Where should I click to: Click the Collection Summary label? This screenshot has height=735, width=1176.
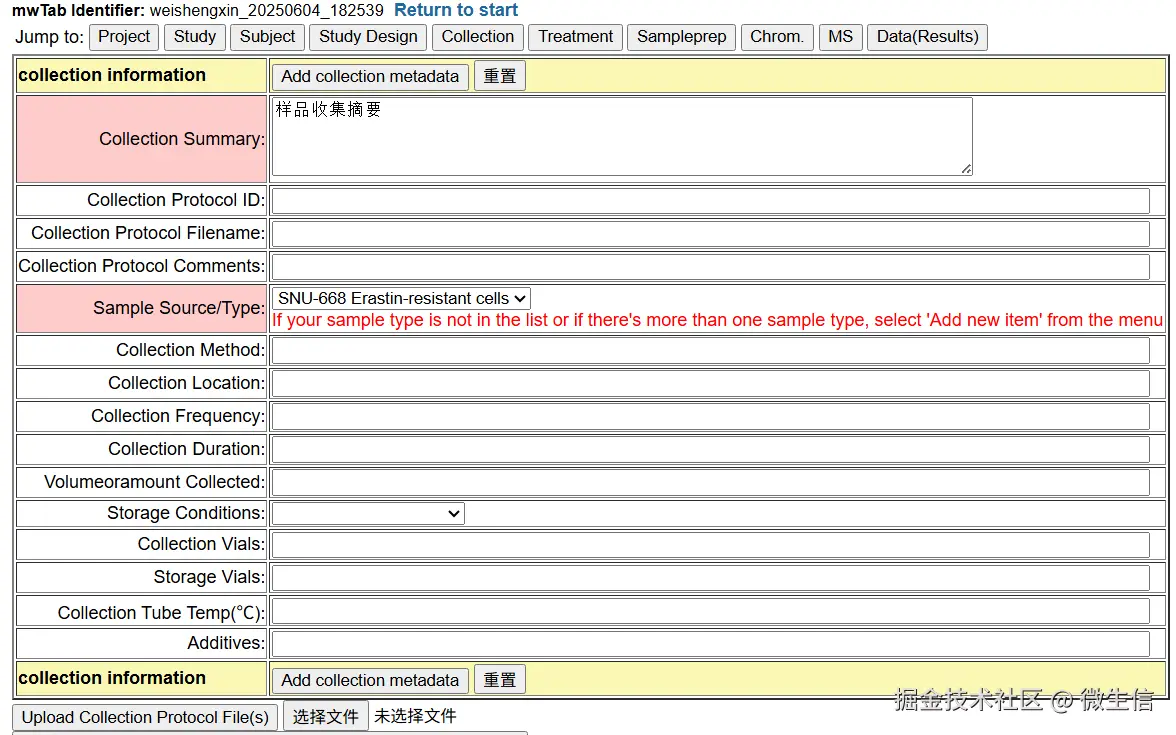tap(182, 139)
